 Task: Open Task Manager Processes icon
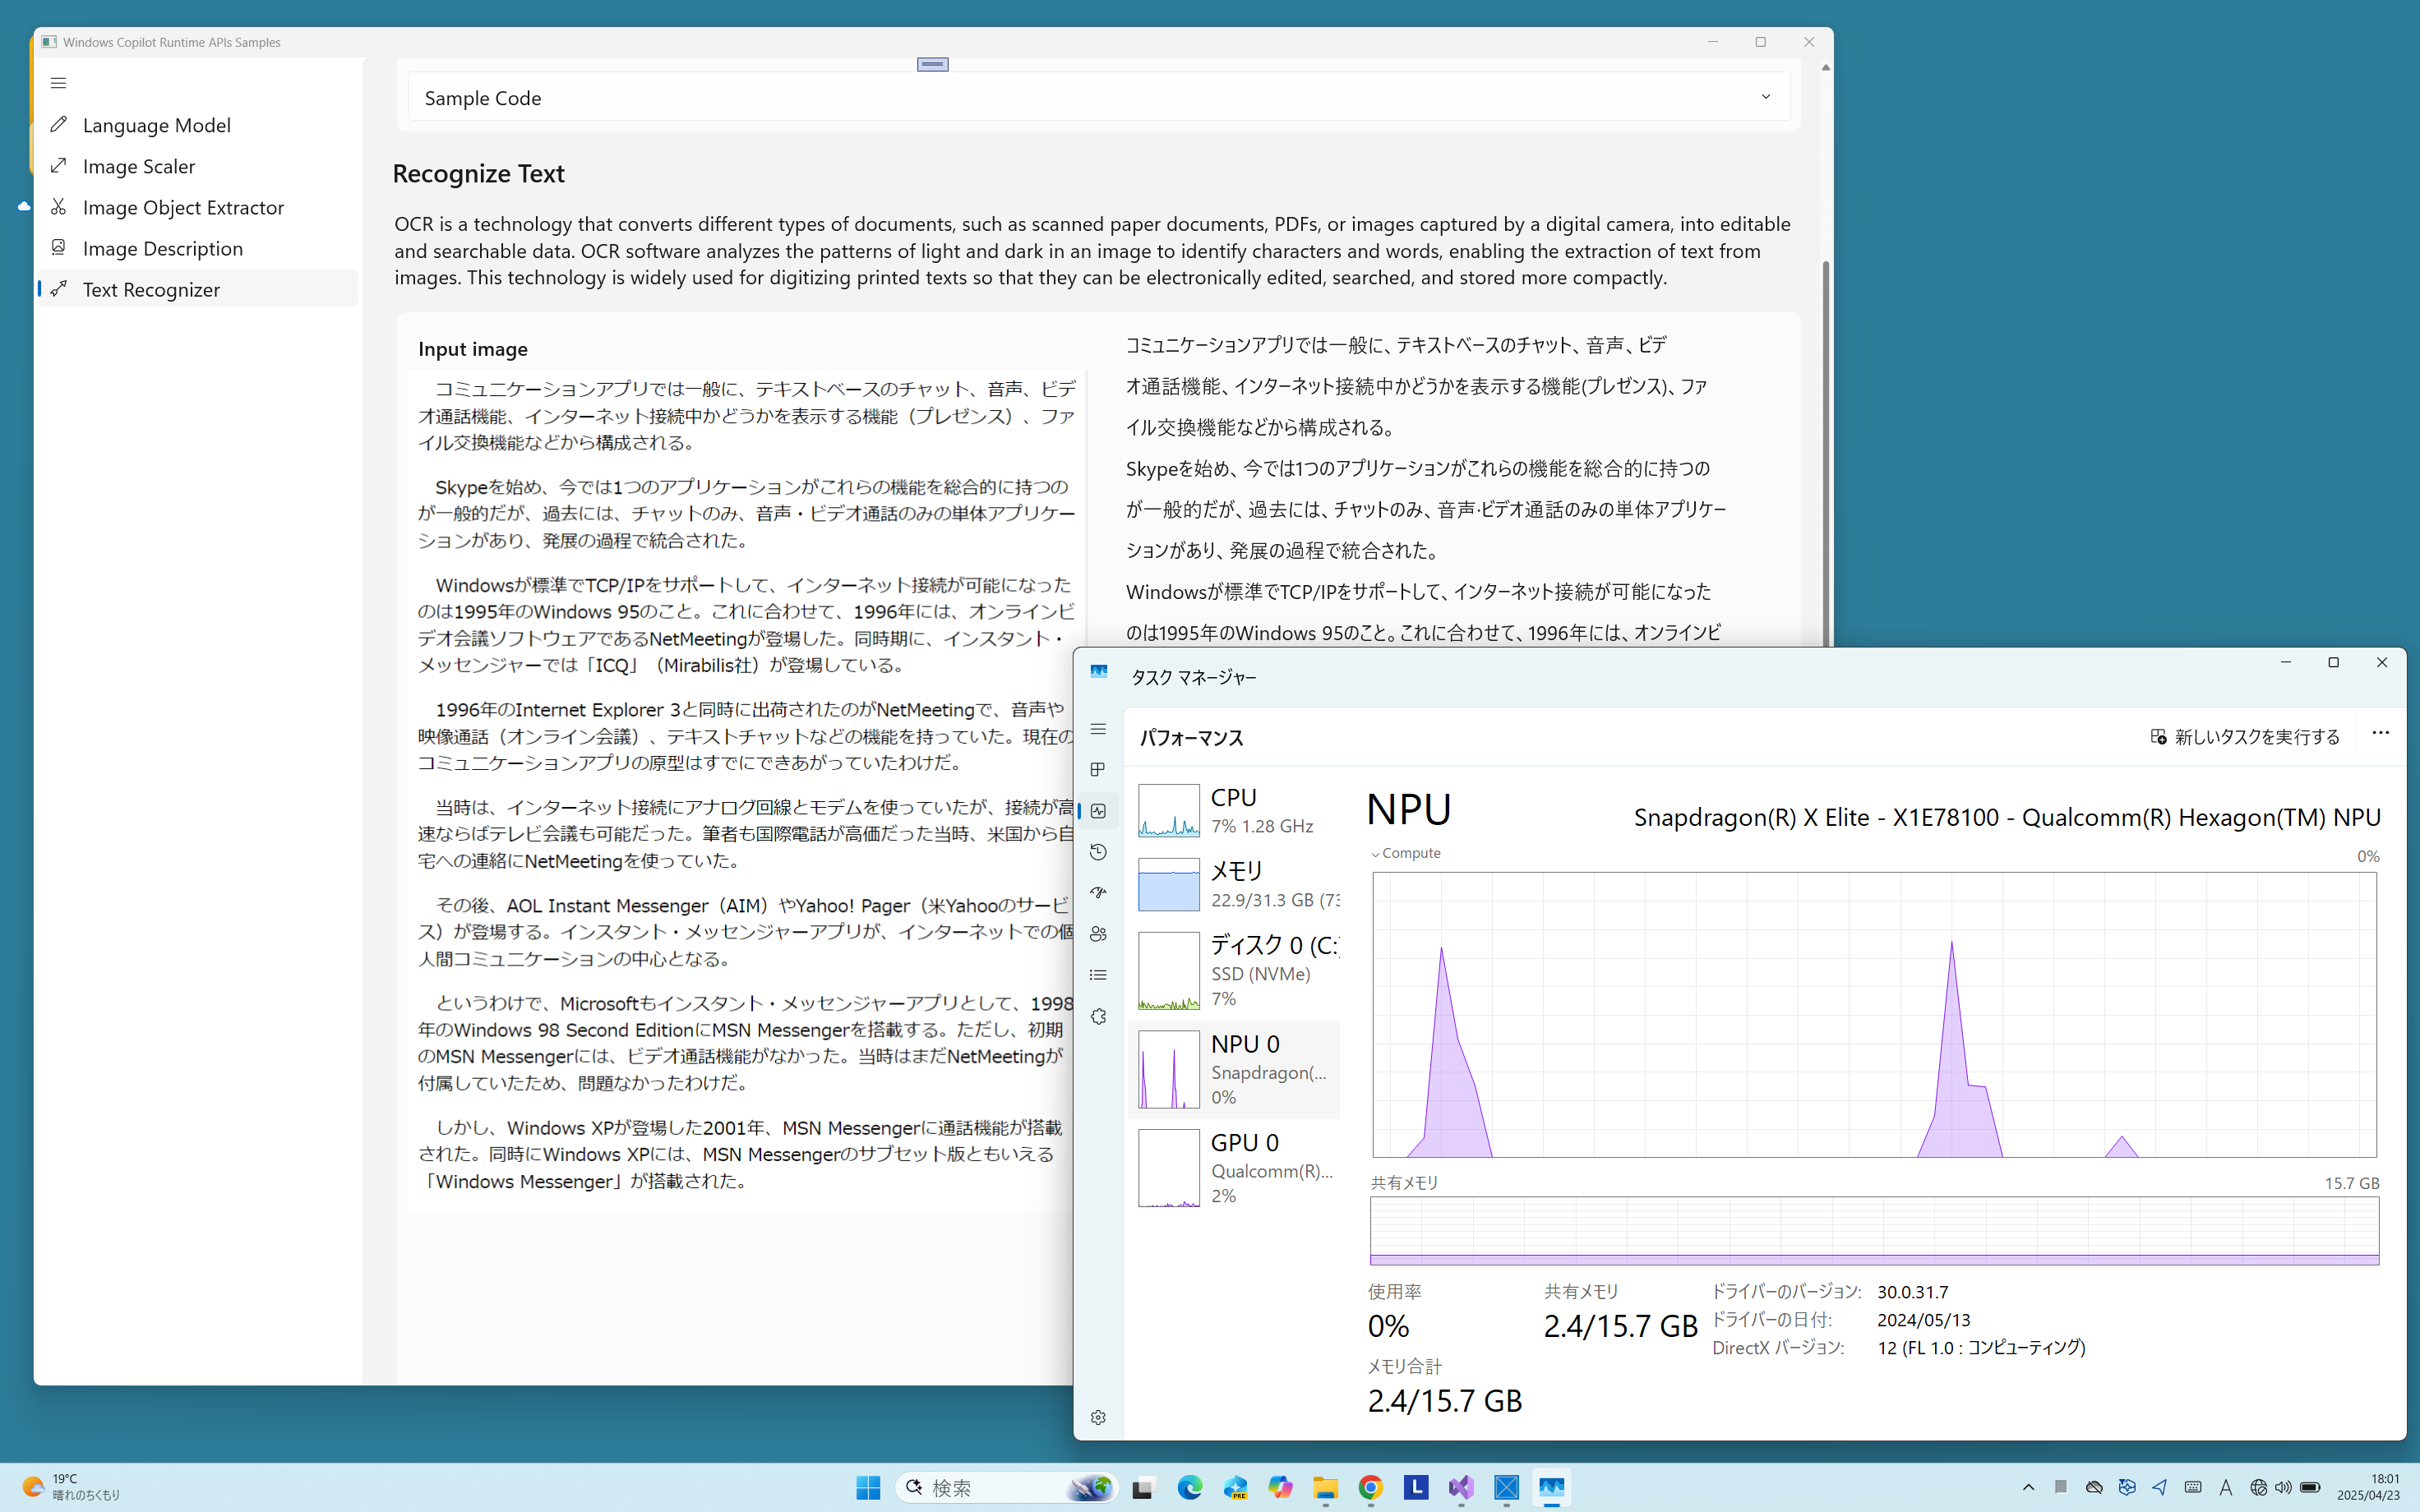point(1098,769)
